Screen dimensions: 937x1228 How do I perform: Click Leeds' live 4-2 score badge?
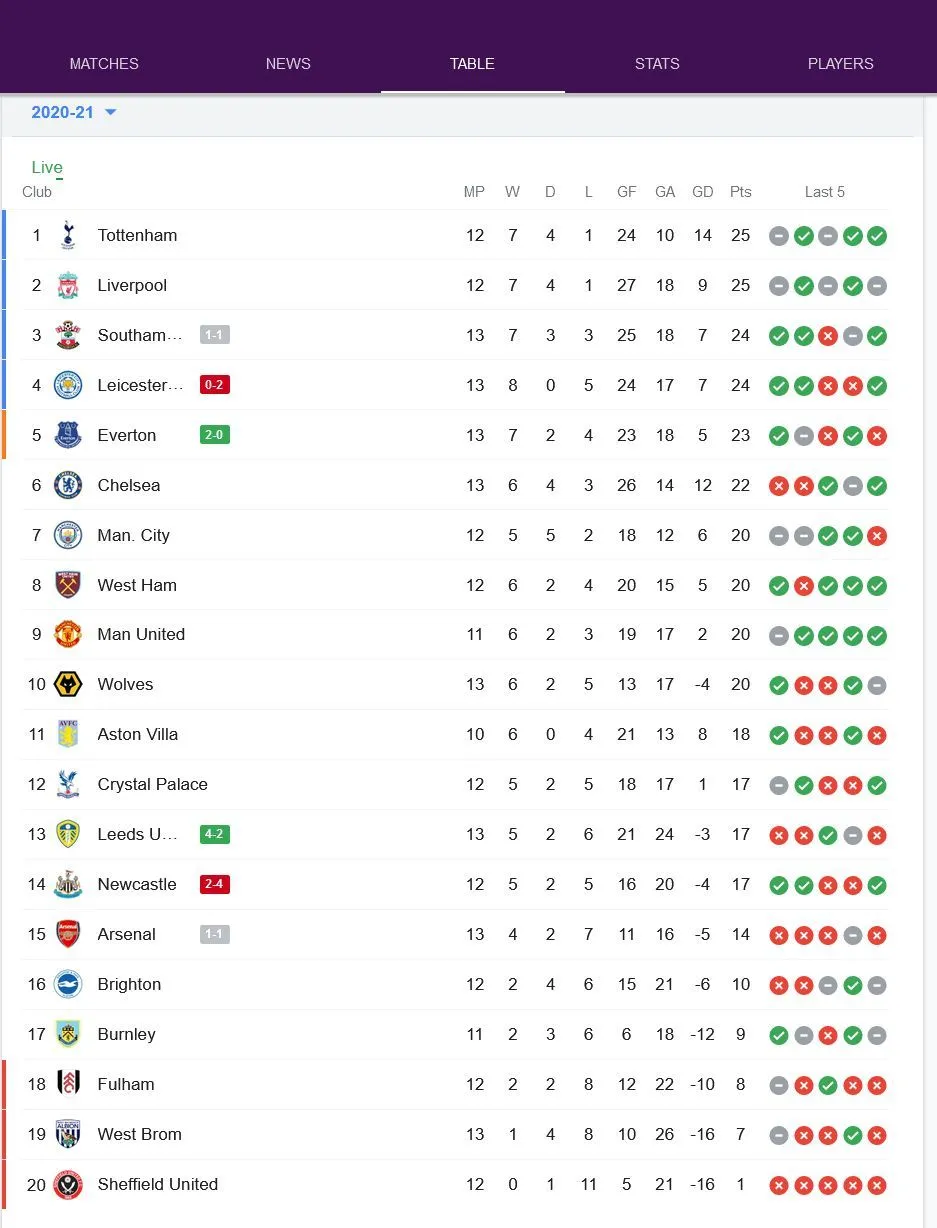(x=215, y=834)
